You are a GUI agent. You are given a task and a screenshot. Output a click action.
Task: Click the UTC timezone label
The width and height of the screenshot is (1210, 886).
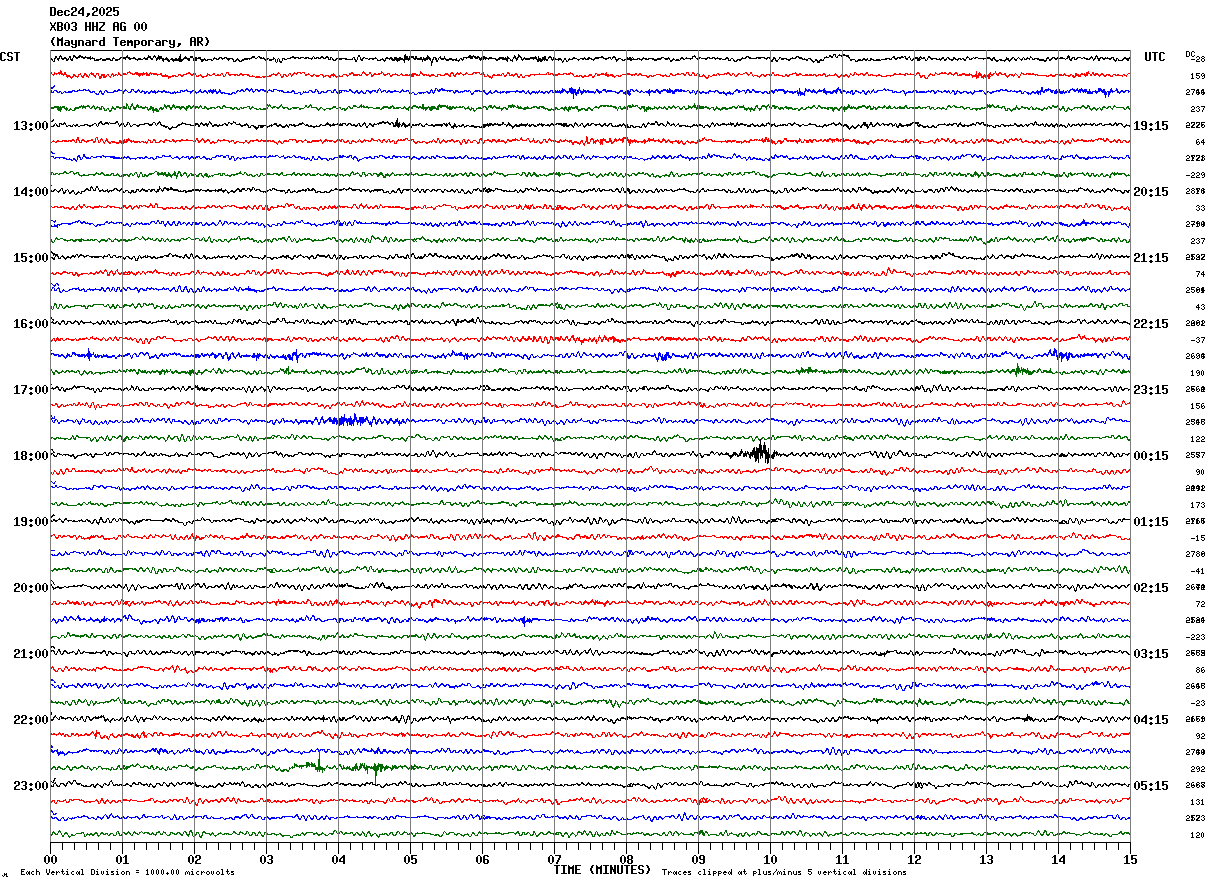click(x=1155, y=57)
